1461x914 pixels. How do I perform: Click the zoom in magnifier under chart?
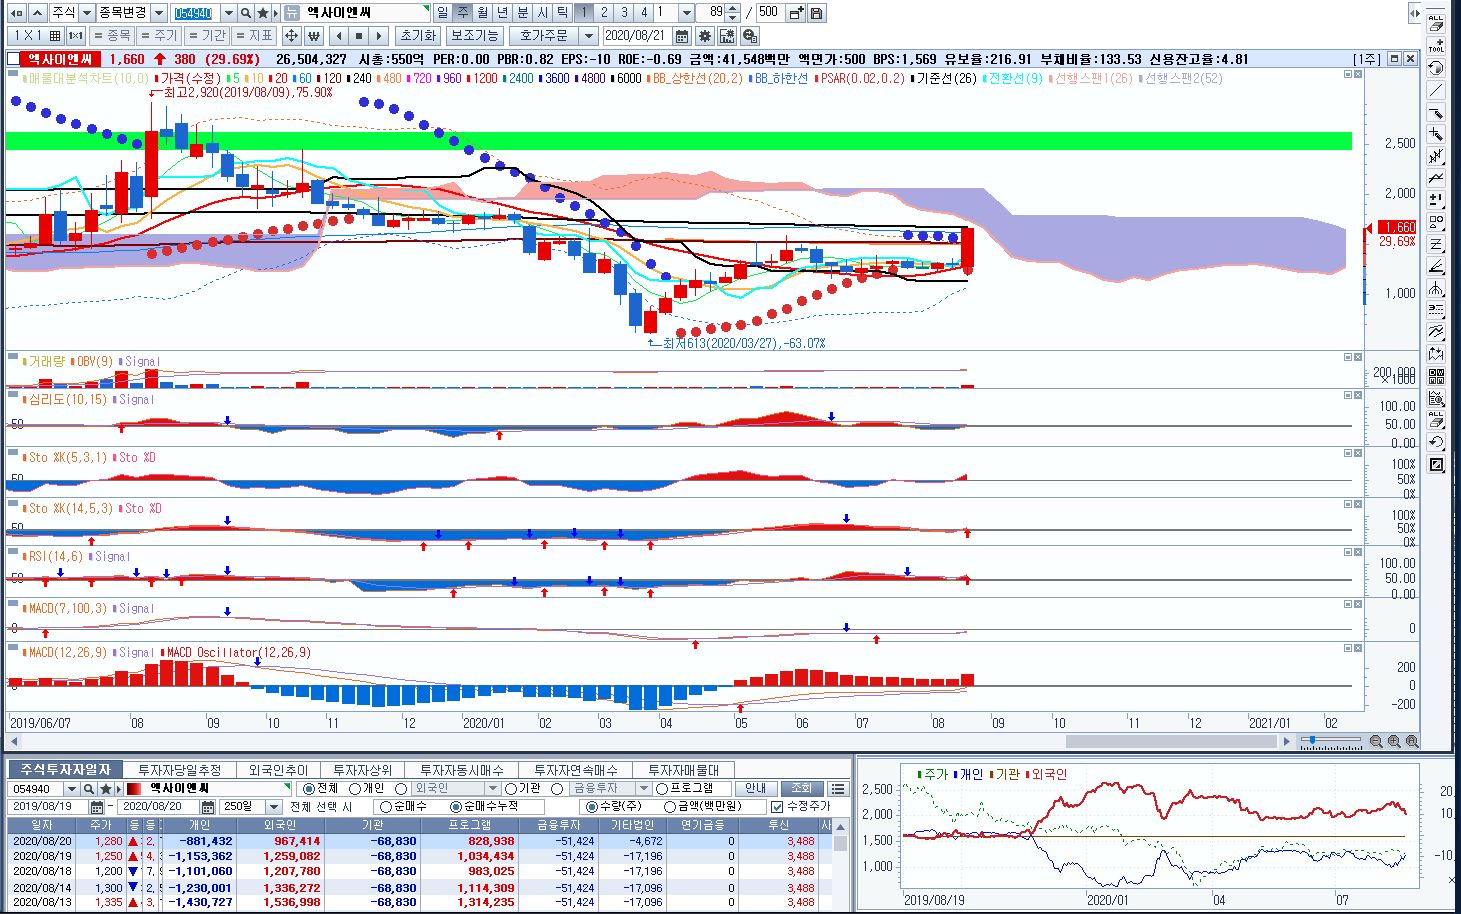point(1394,741)
